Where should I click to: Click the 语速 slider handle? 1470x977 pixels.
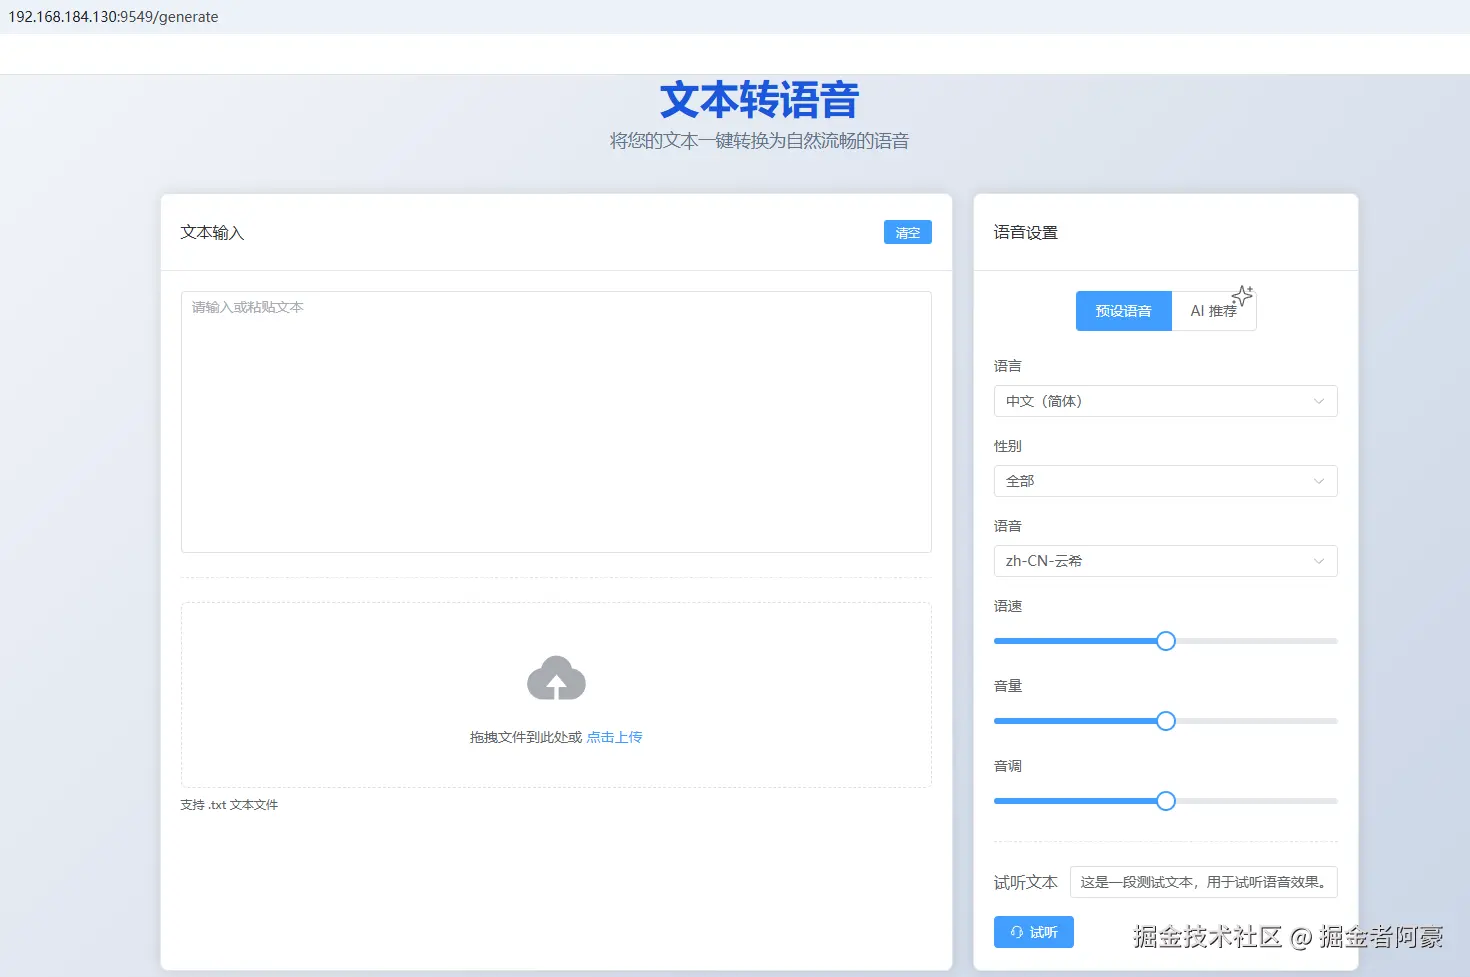click(1165, 641)
